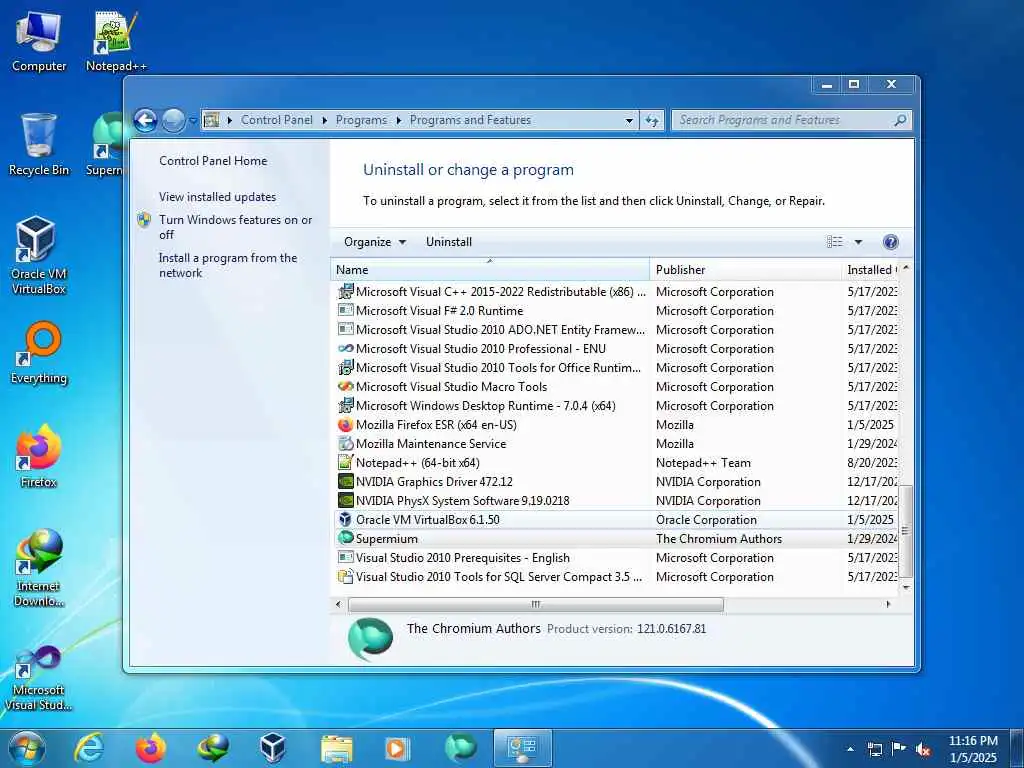The image size is (1024, 768).
Task: Click the refresh button beside address bar
Action: point(652,120)
